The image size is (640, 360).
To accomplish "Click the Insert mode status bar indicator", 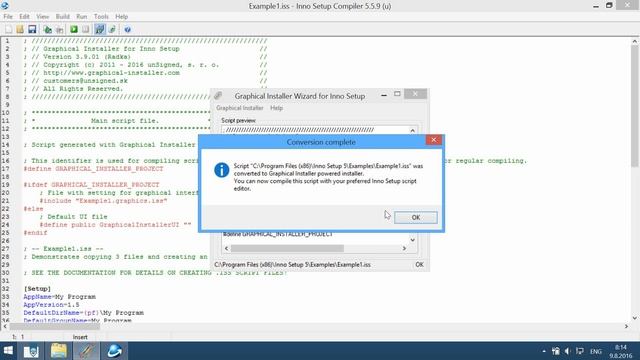I will tap(80, 337).
